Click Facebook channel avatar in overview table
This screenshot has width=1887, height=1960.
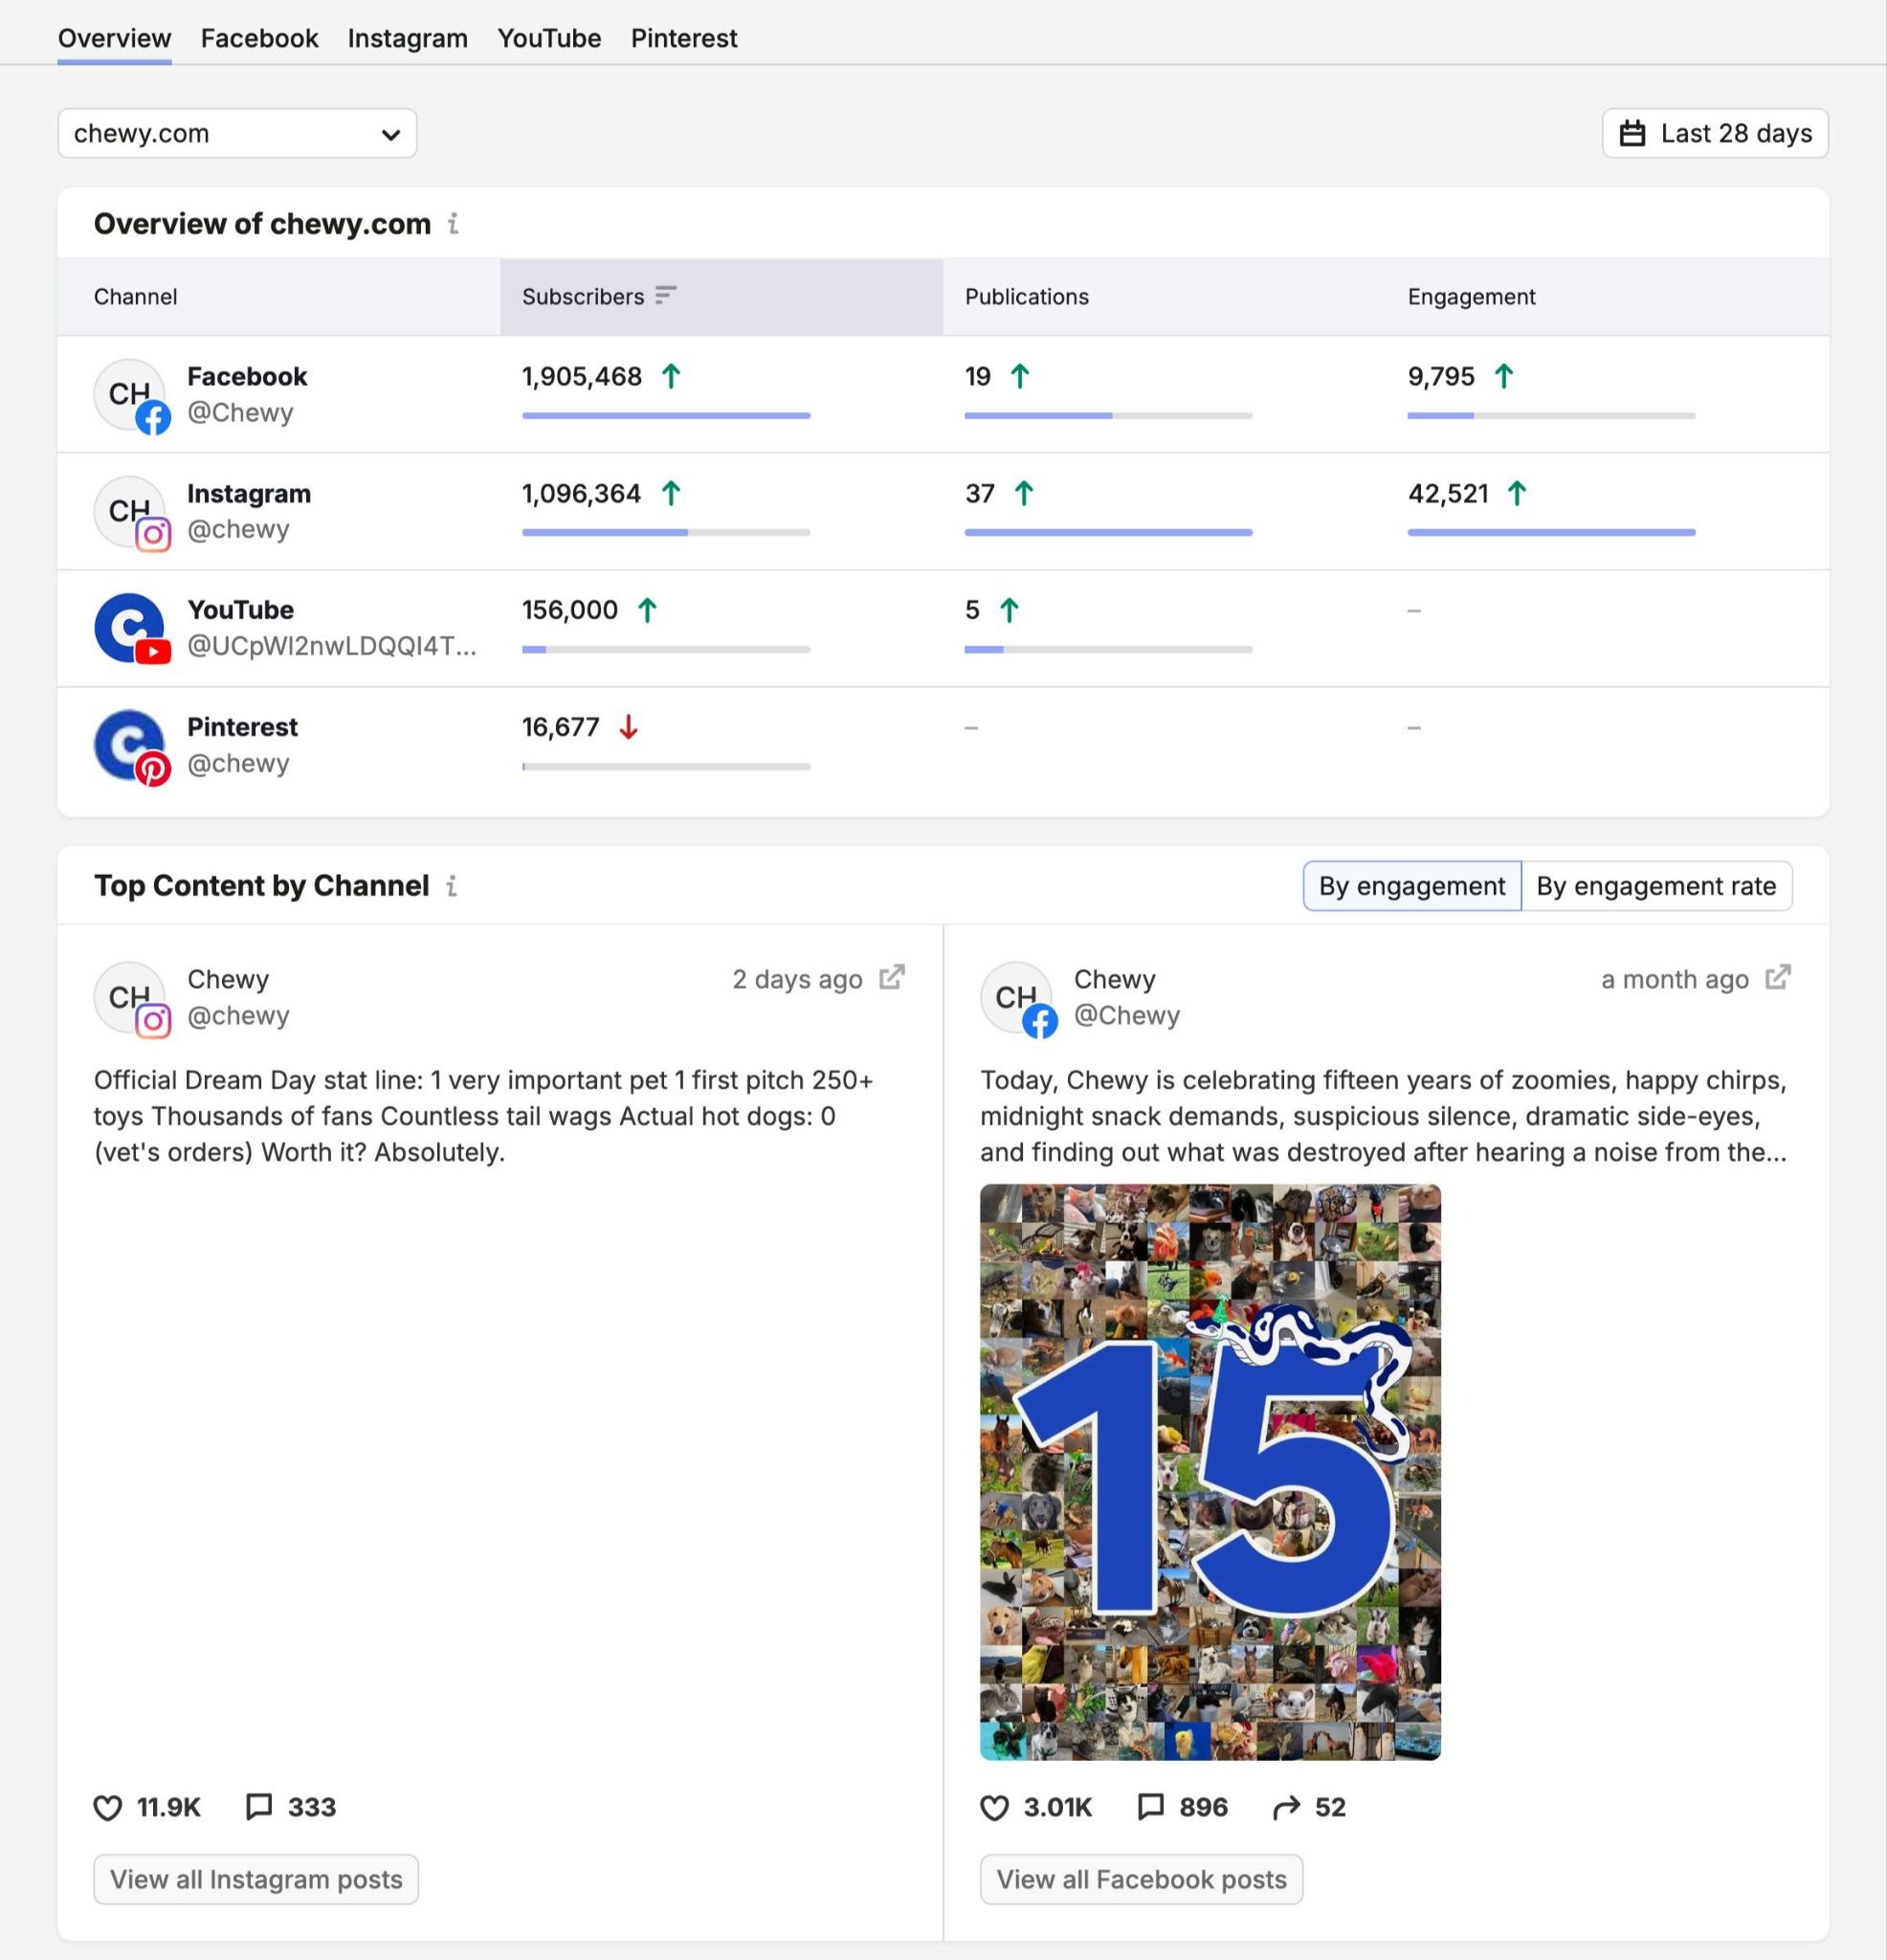click(131, 395)
